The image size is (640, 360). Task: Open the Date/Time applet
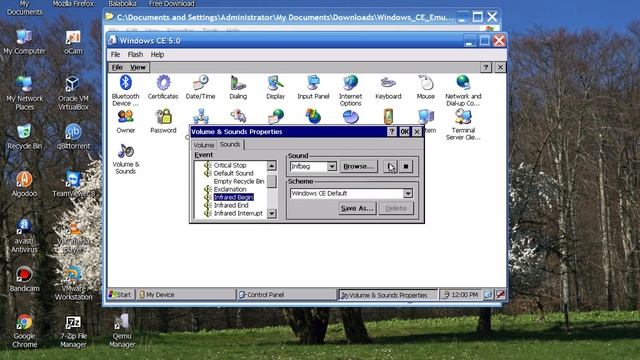click(200, 87)
